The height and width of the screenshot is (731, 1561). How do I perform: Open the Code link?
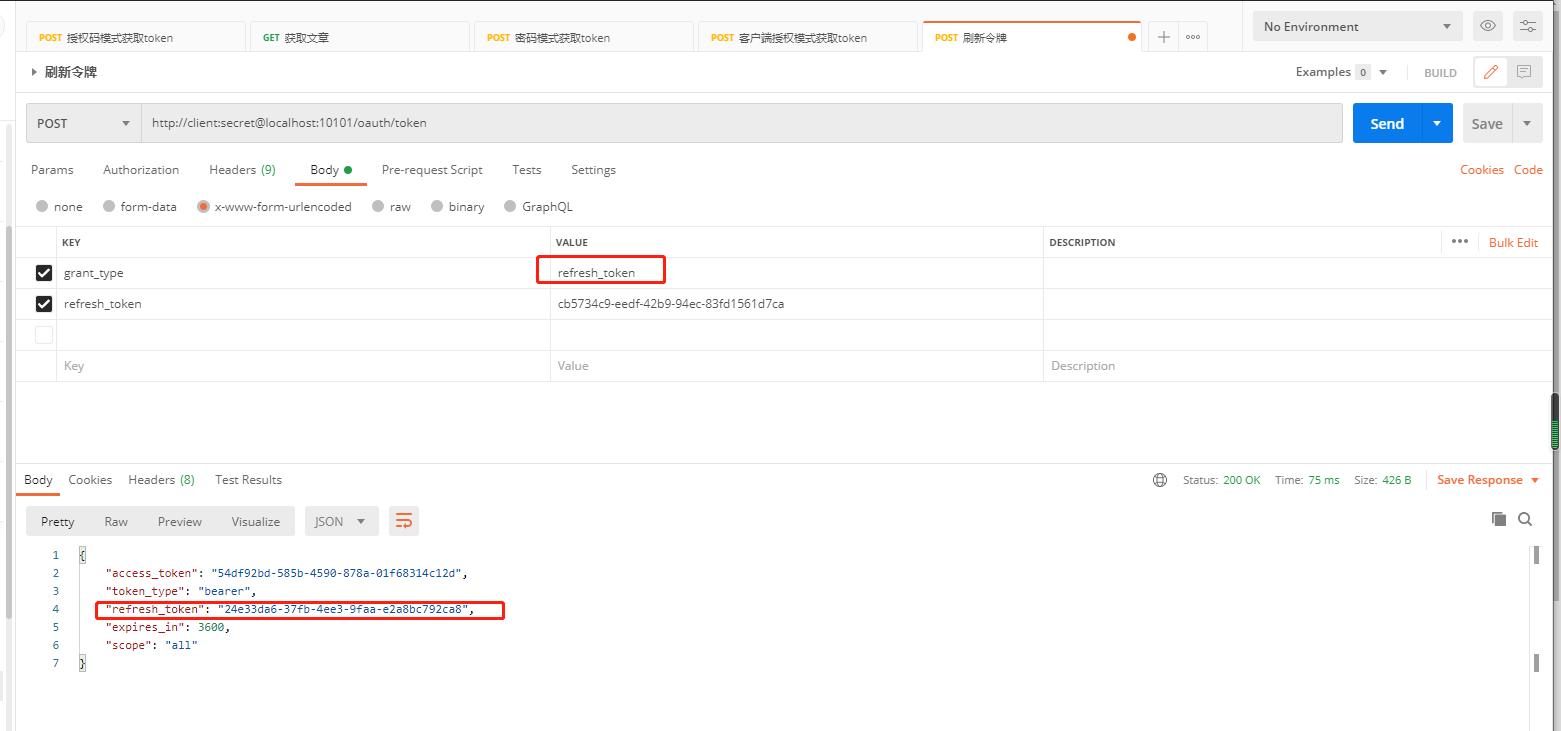[x=1527, y=170]
